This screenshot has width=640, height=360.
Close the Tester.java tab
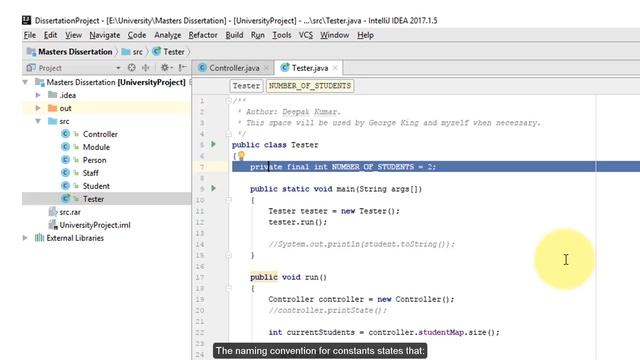[335, 68]
